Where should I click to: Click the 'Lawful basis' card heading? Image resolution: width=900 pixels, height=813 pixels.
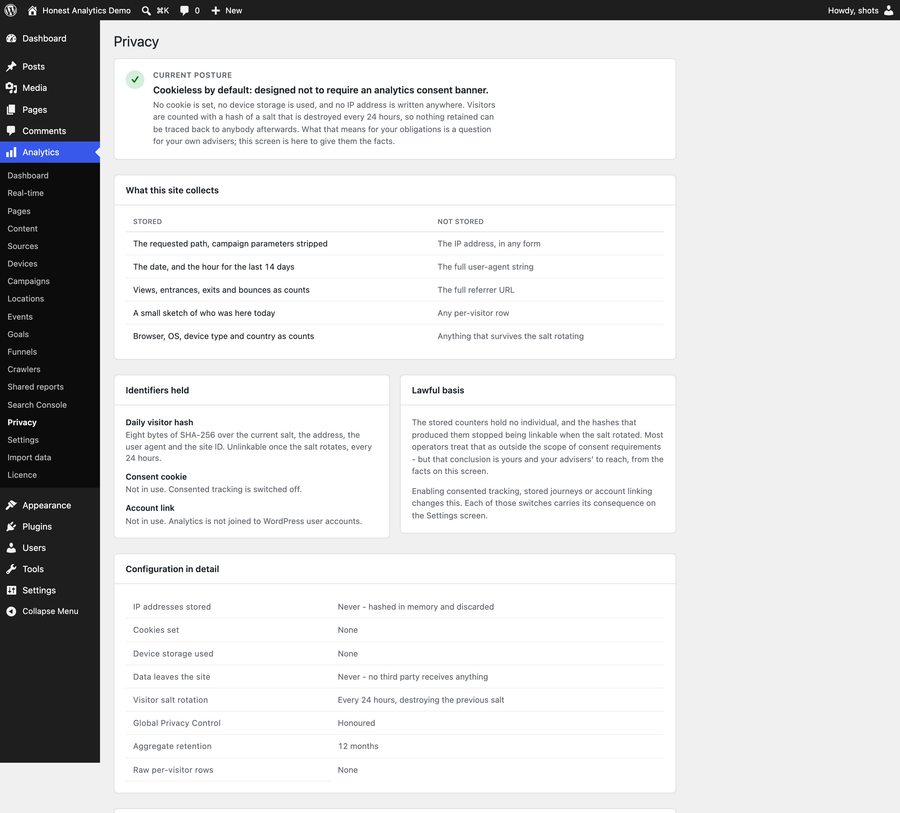[x=438, y=390]
